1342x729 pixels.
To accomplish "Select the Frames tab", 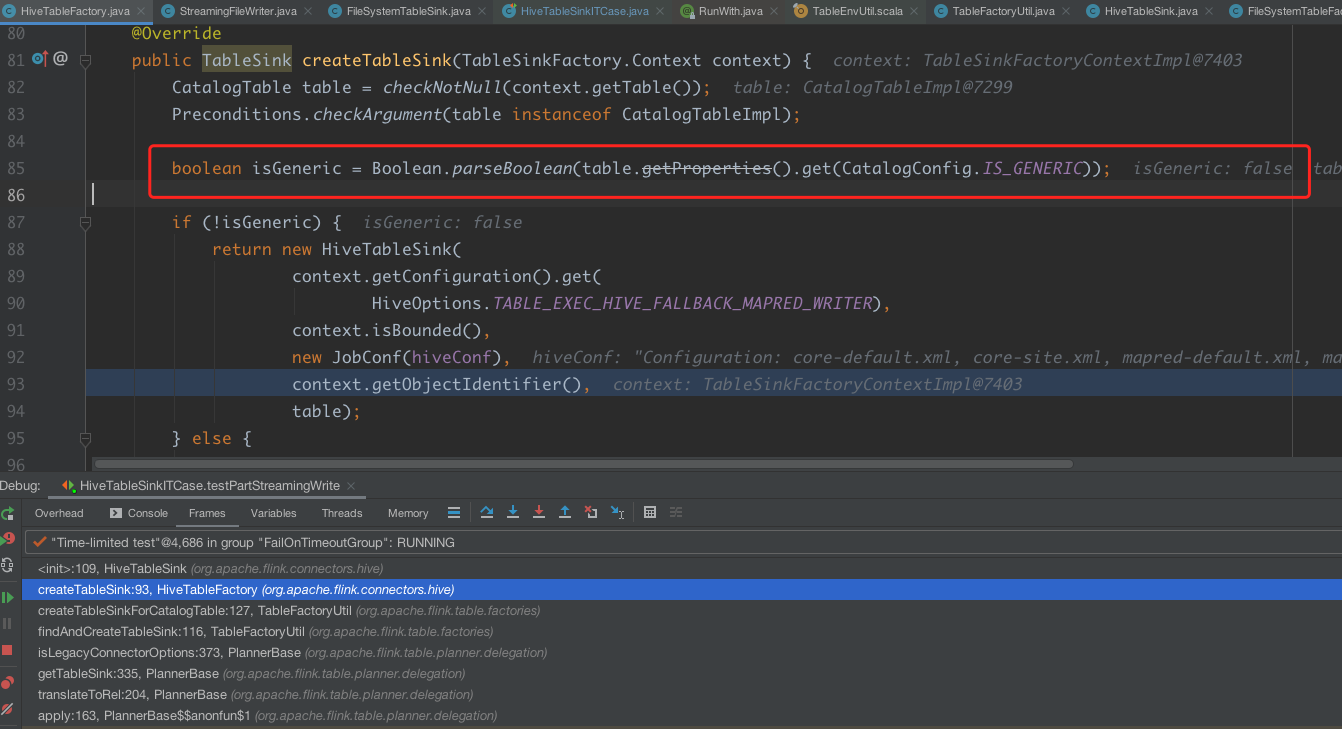I will click(207, 513).
